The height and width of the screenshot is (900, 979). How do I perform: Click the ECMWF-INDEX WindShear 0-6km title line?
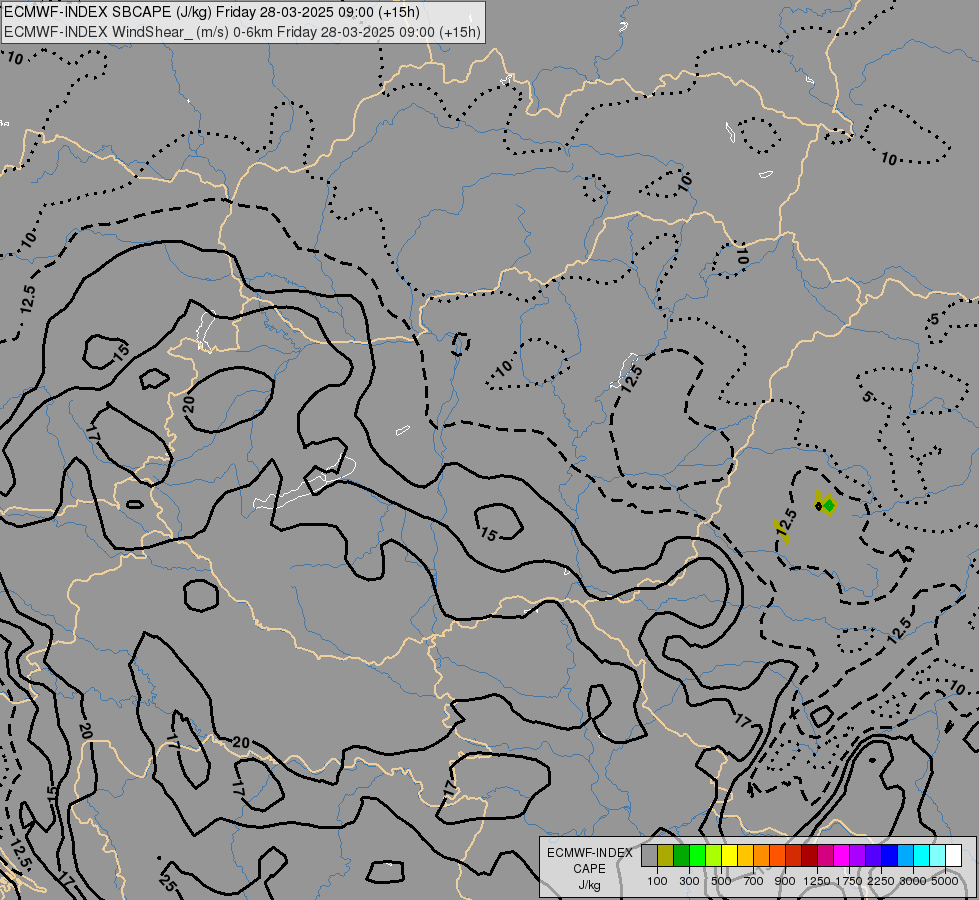(242, 32)
